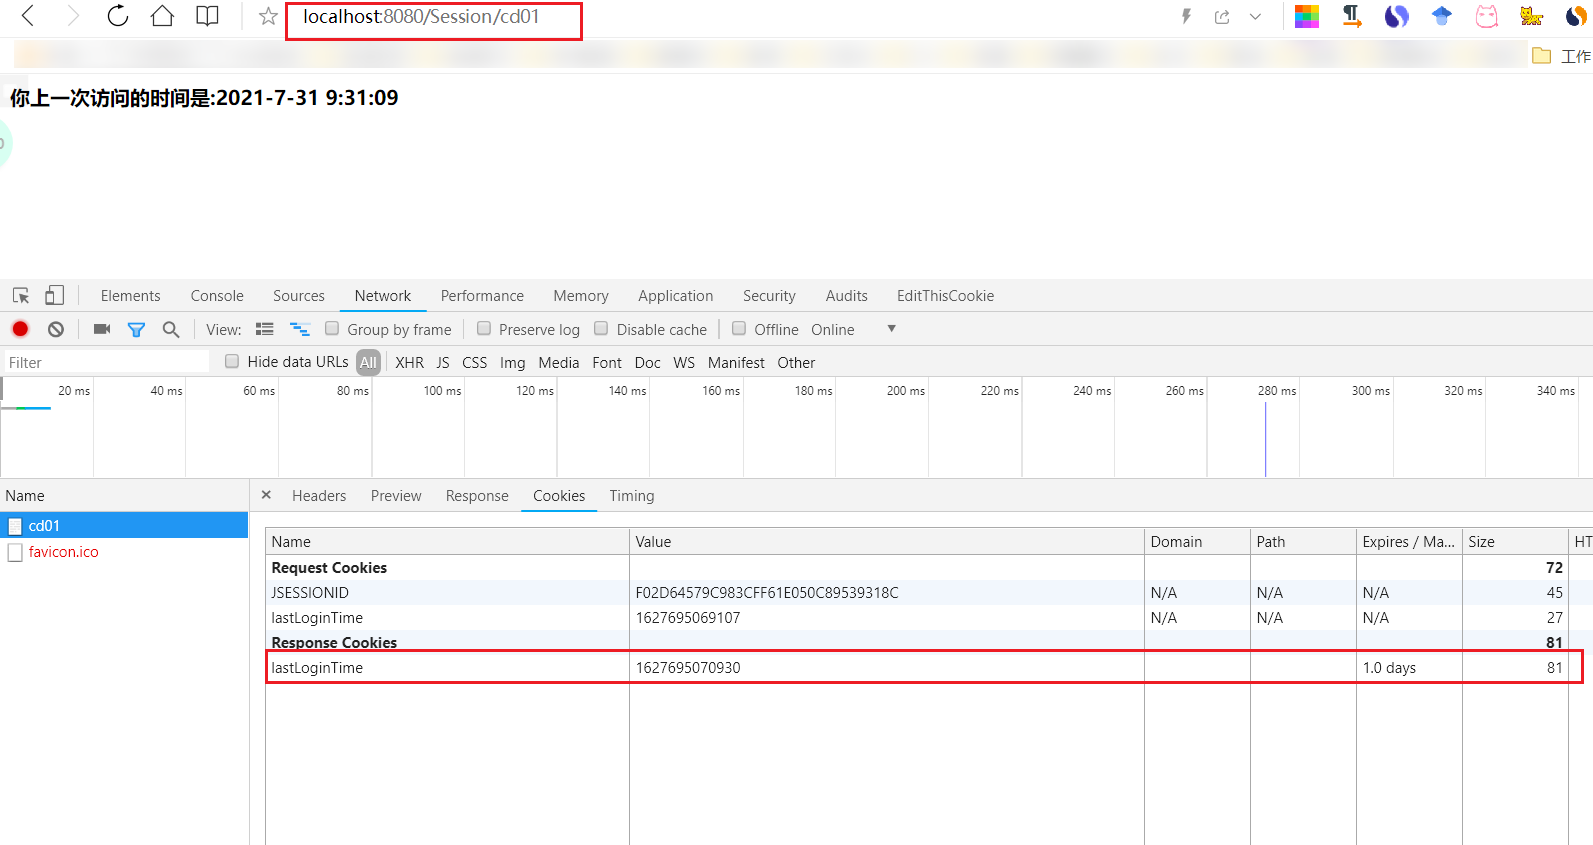Clear the network log

coord(56,329)
